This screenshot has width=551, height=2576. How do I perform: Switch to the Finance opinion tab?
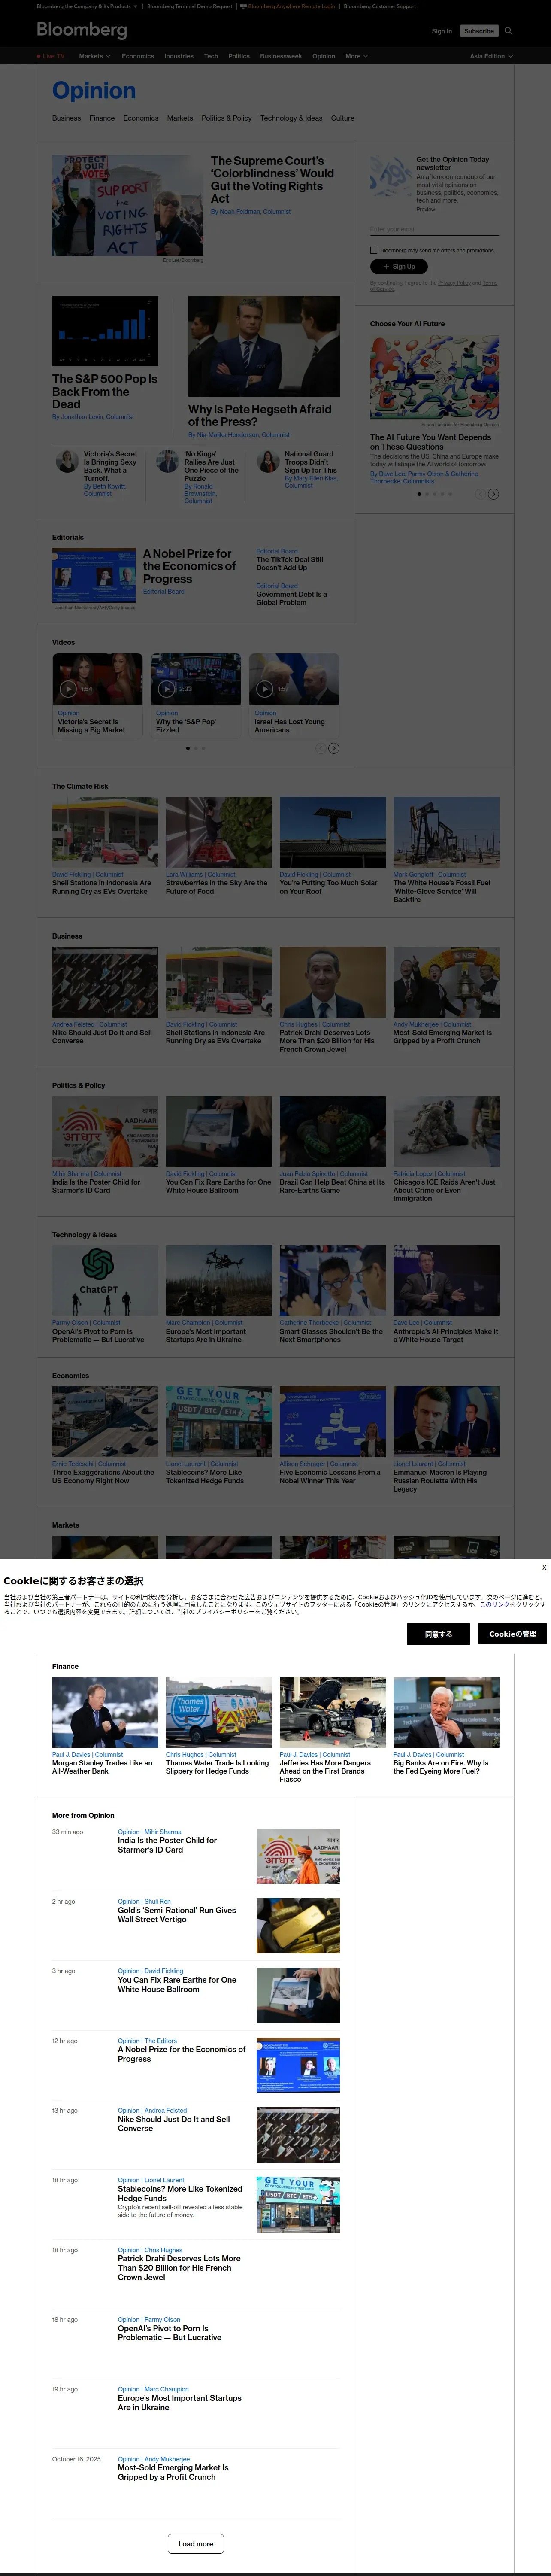point(102,118)
